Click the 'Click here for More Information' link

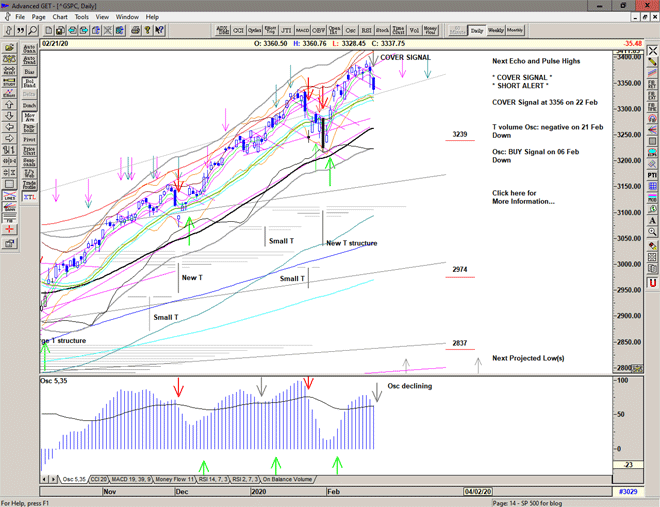click(x=523, y=197)
